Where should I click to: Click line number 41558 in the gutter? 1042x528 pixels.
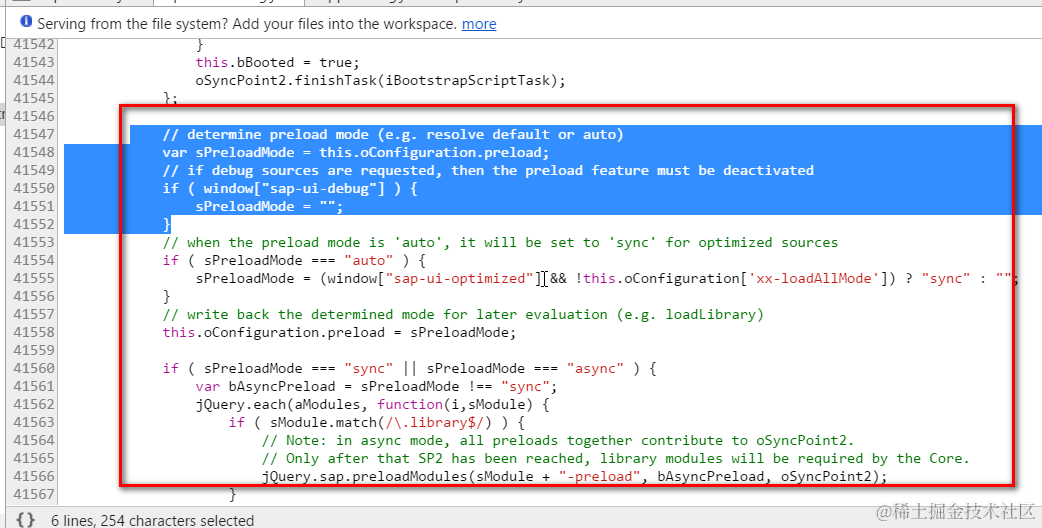34,332
